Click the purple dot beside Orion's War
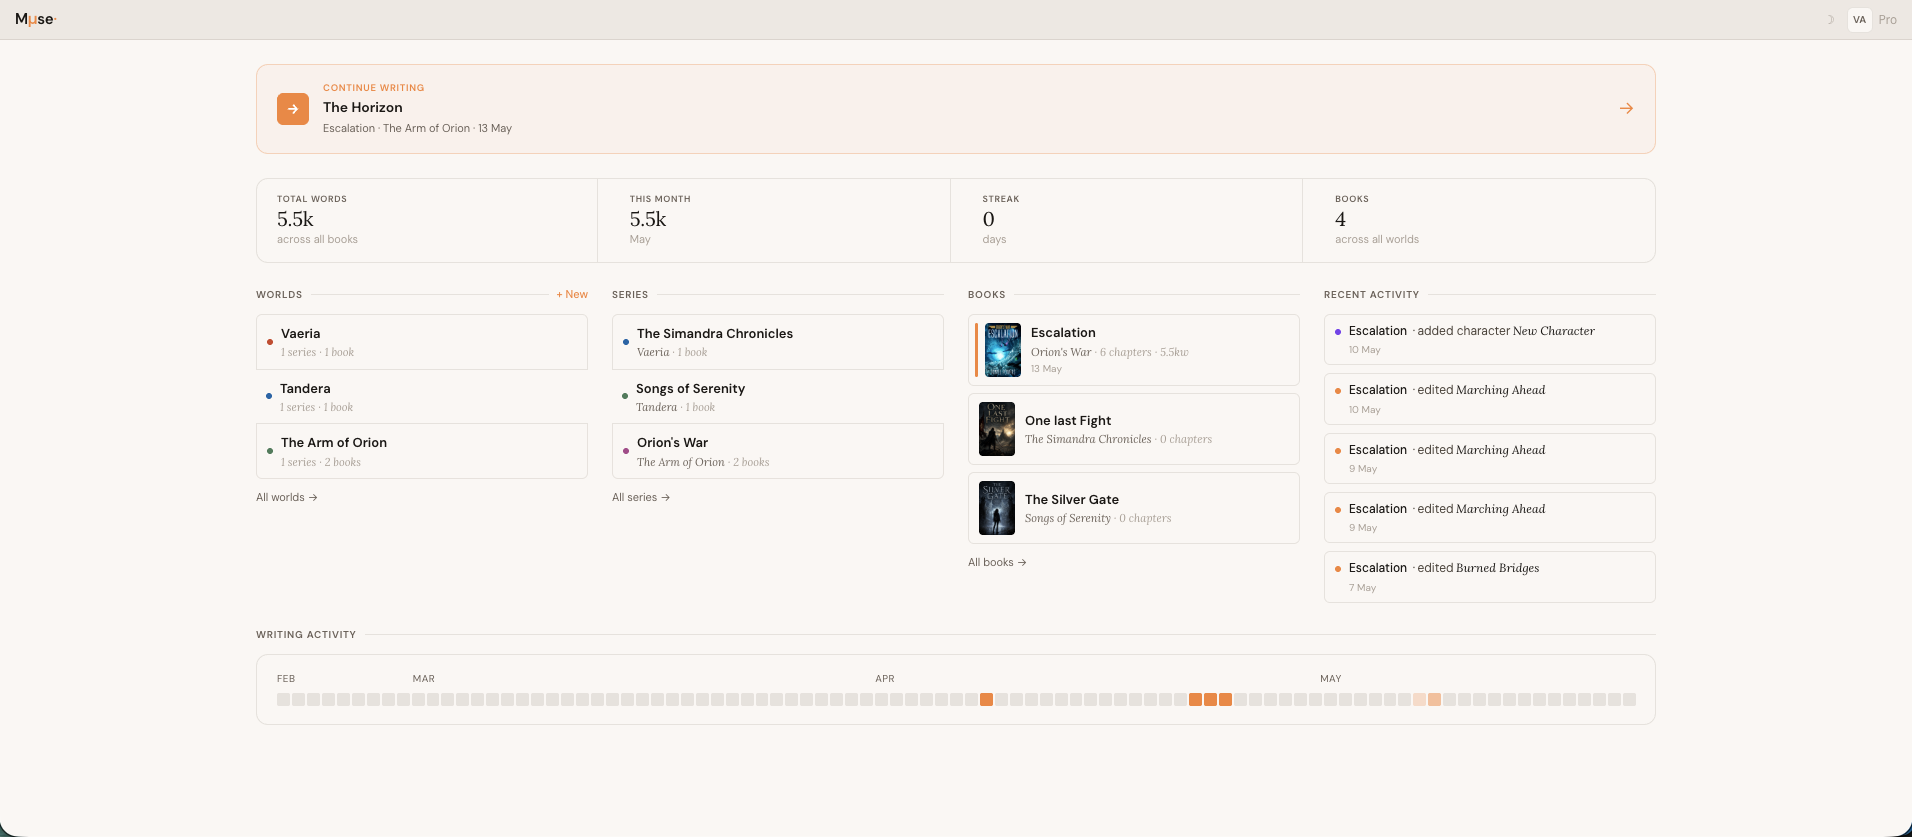Image resolution: width=1912 pixels, height=837 pixels. (x=626, y=451)
